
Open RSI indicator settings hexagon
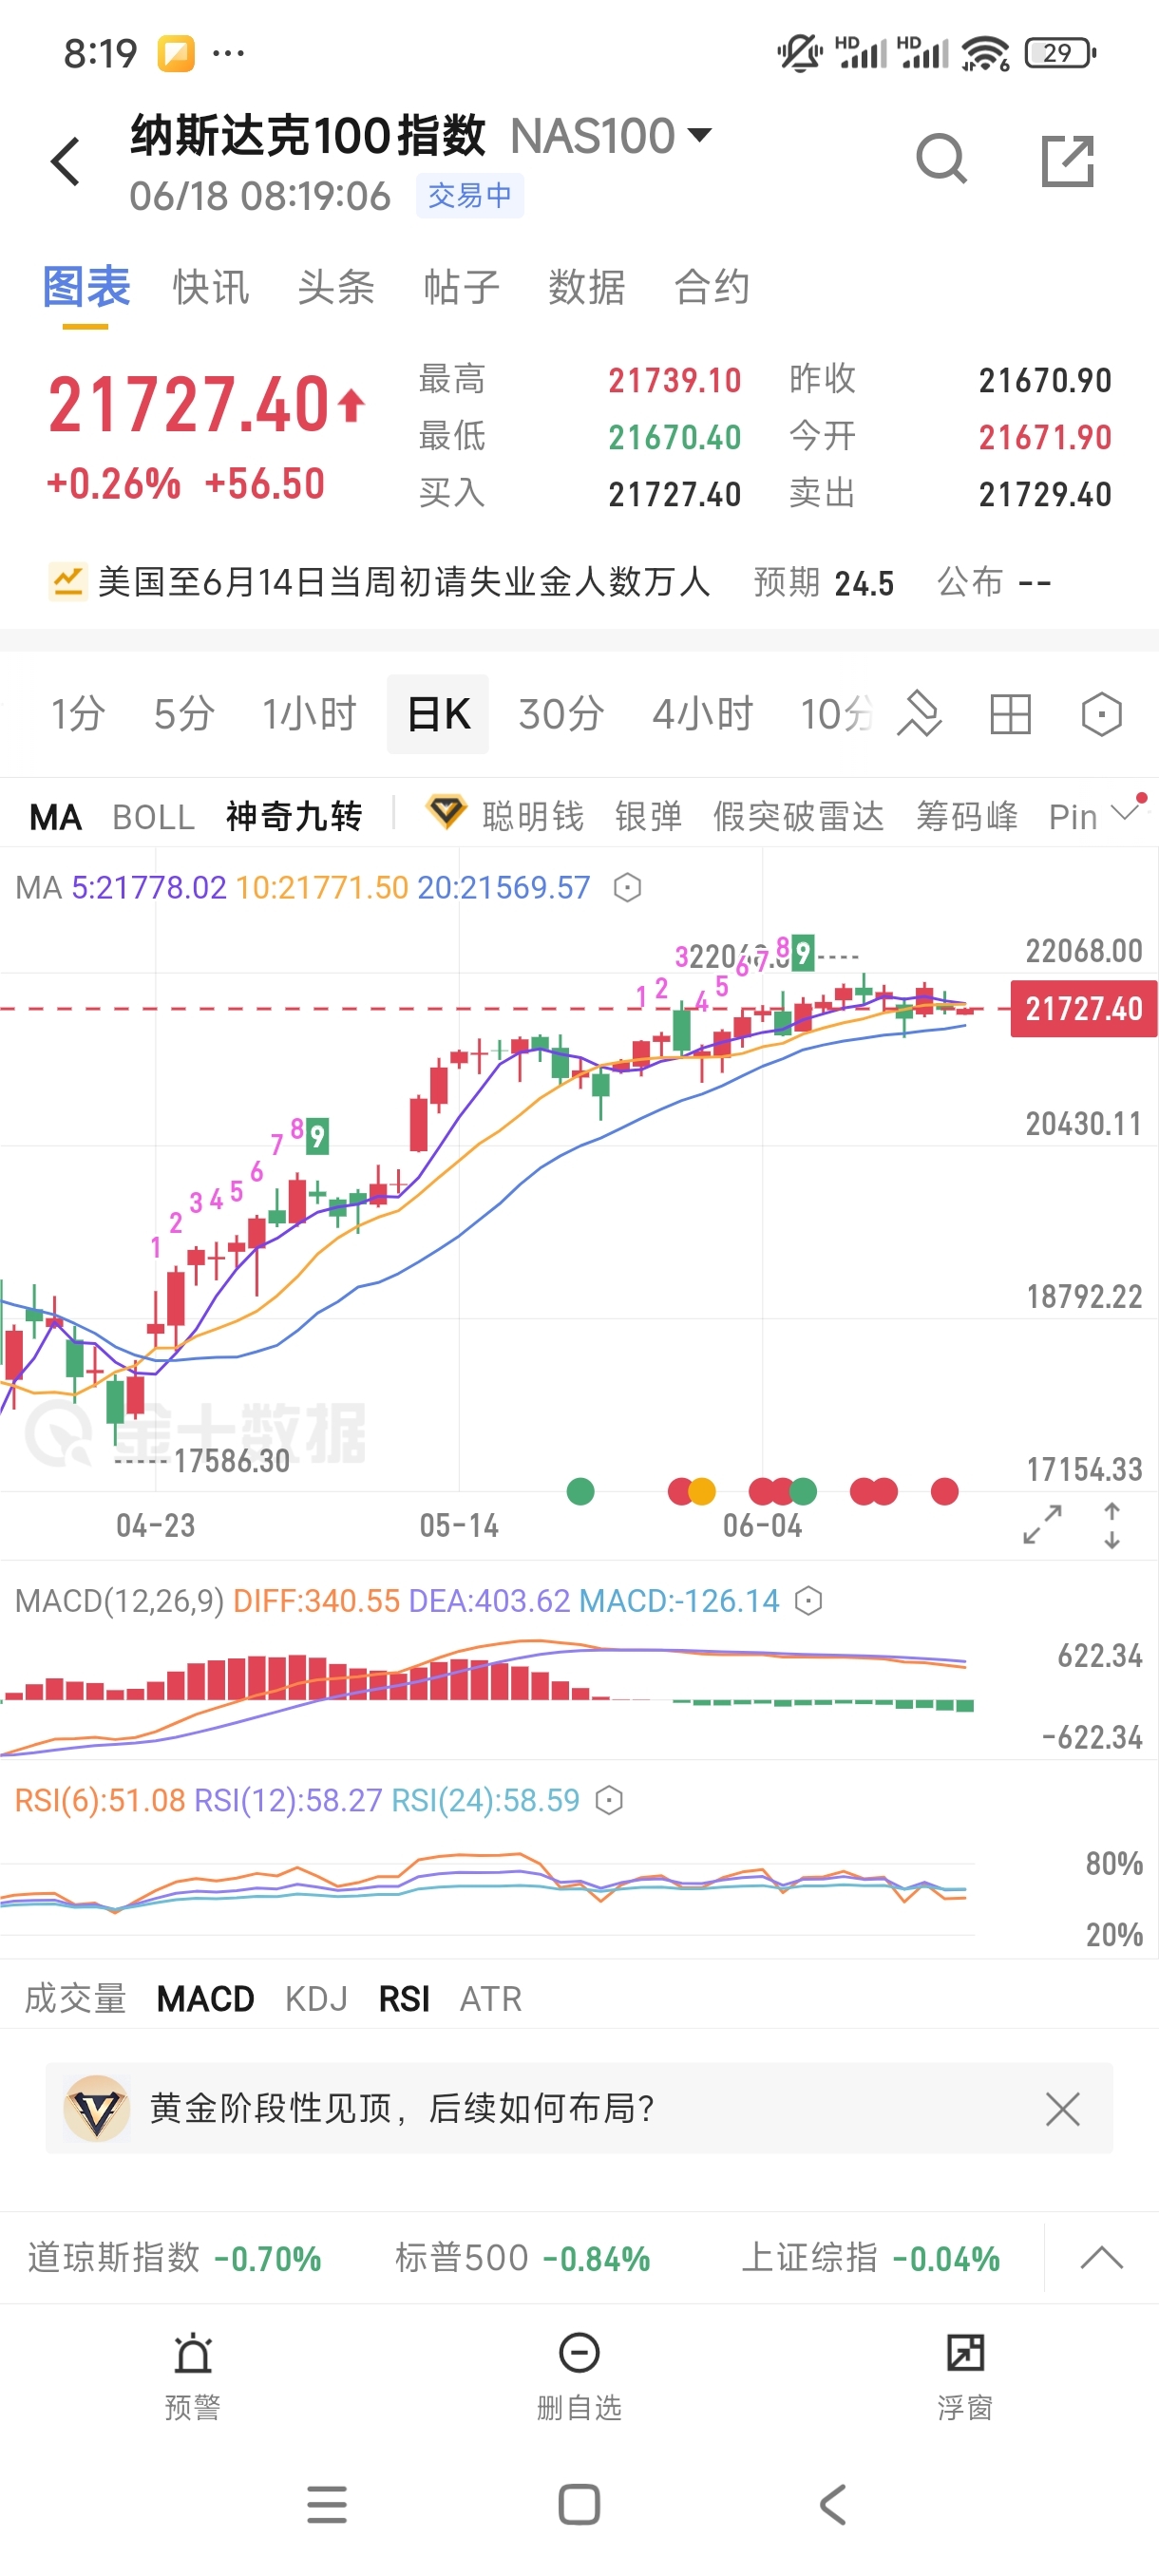(x=609, y=1800)
